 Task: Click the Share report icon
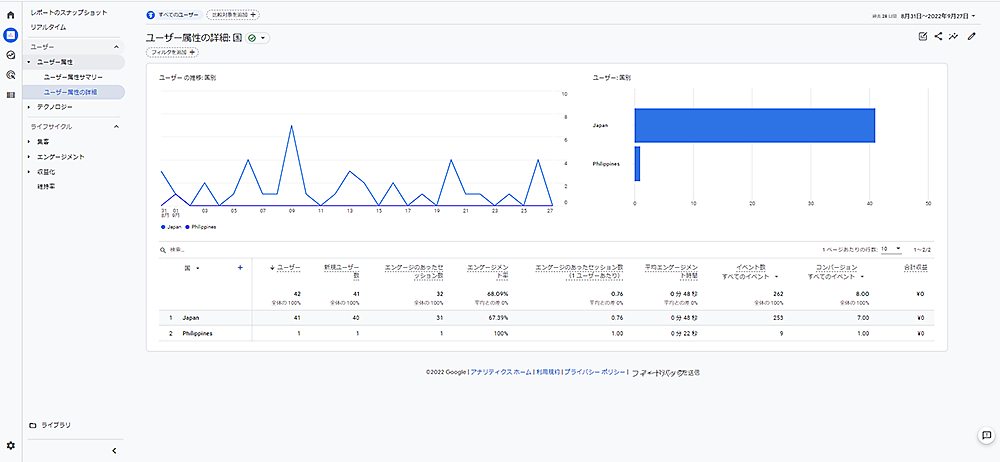click(938, 37)
